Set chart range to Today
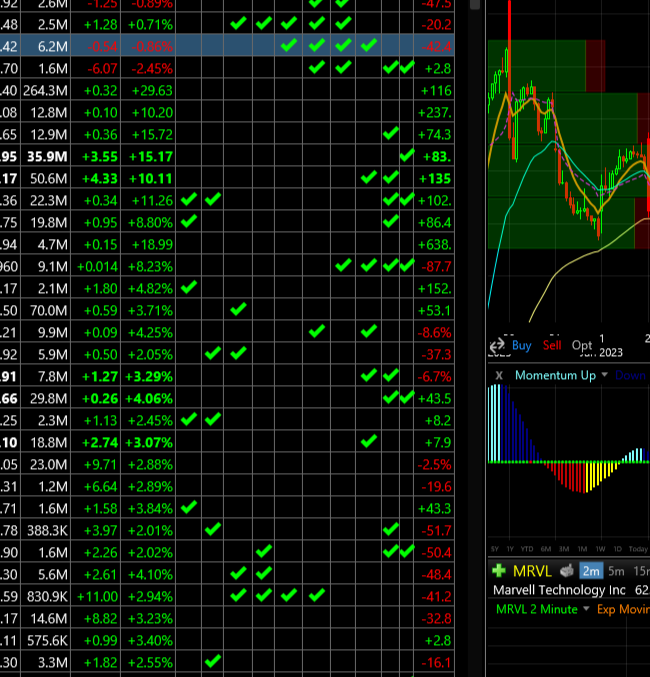The image size is (650, 677). (638, 549)
